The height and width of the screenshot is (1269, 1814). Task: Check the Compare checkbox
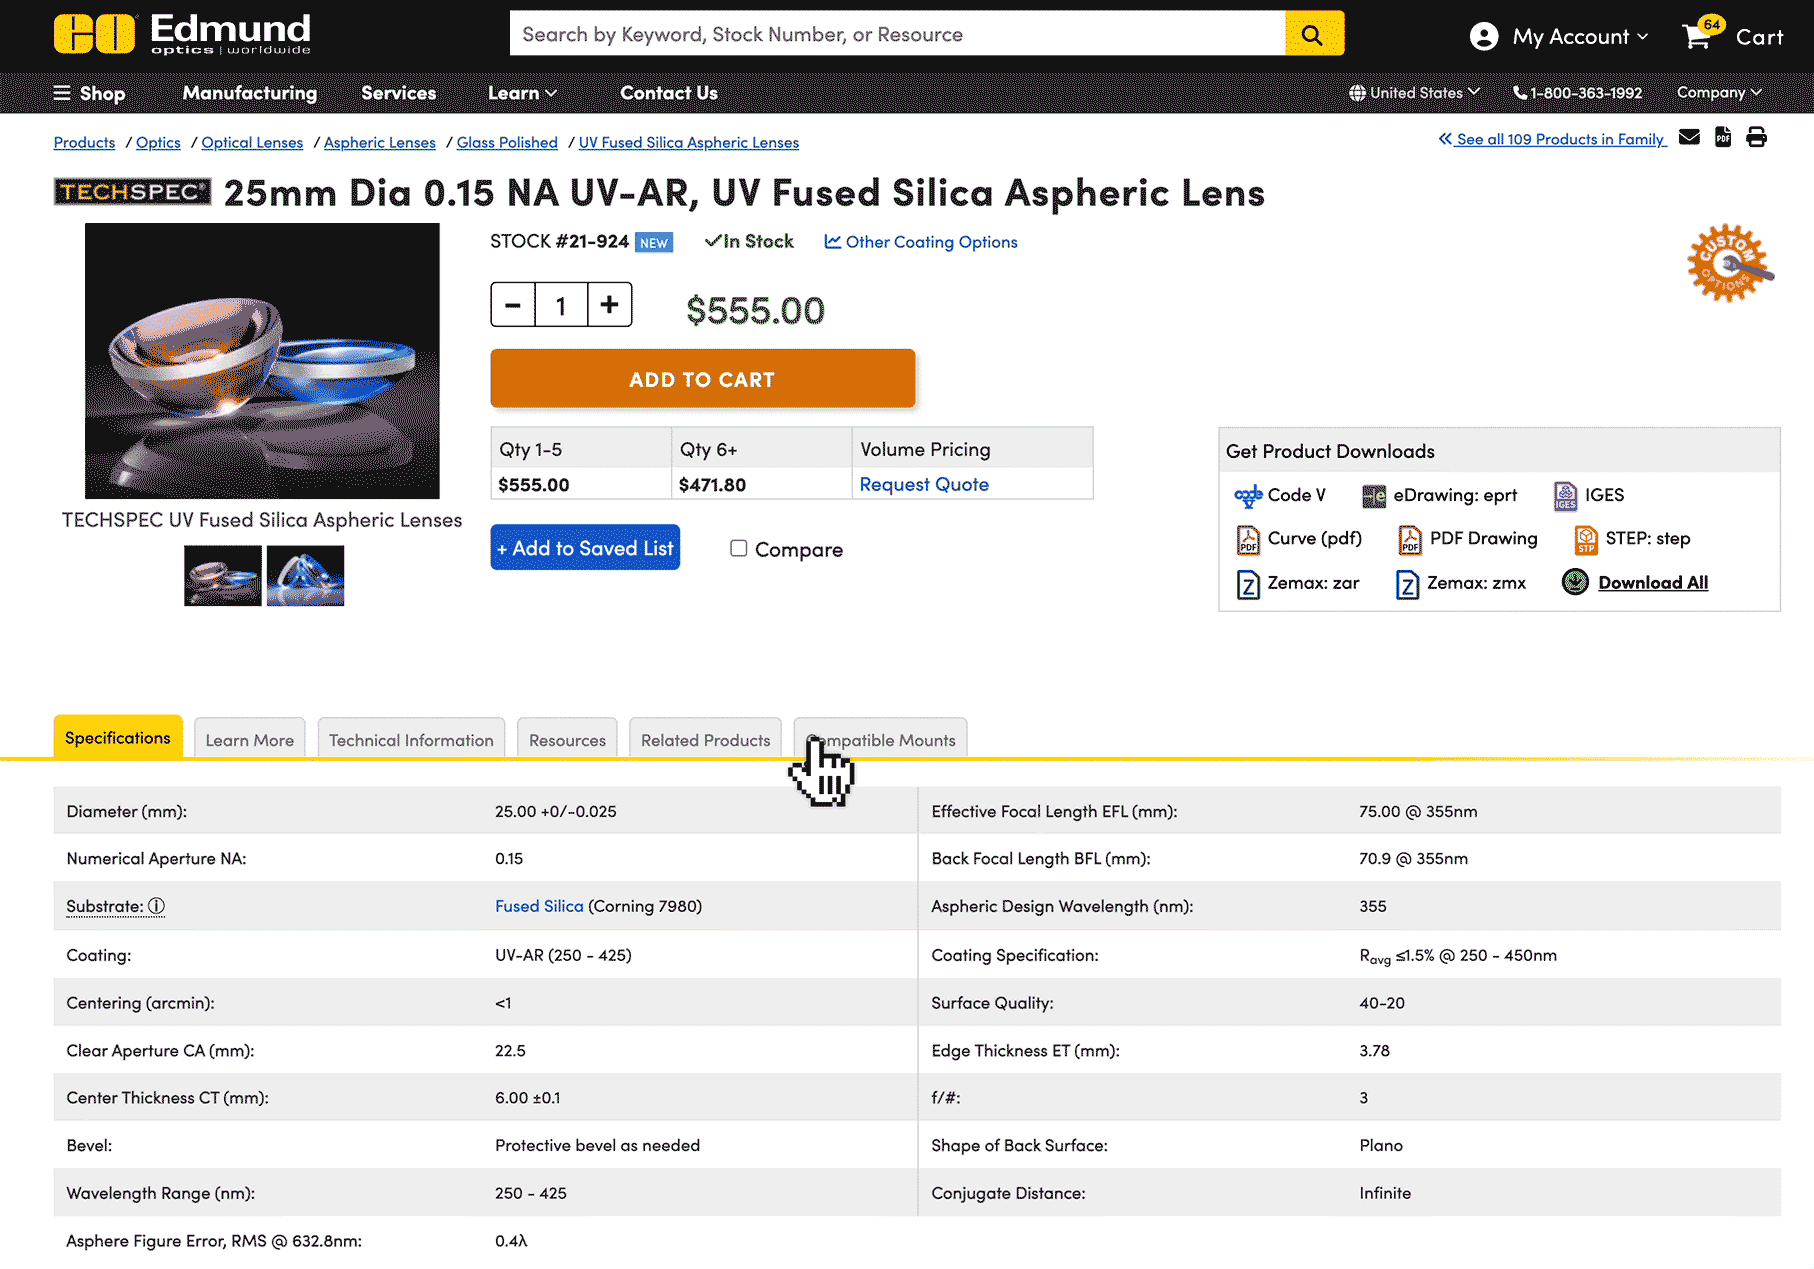click(738, 549)
